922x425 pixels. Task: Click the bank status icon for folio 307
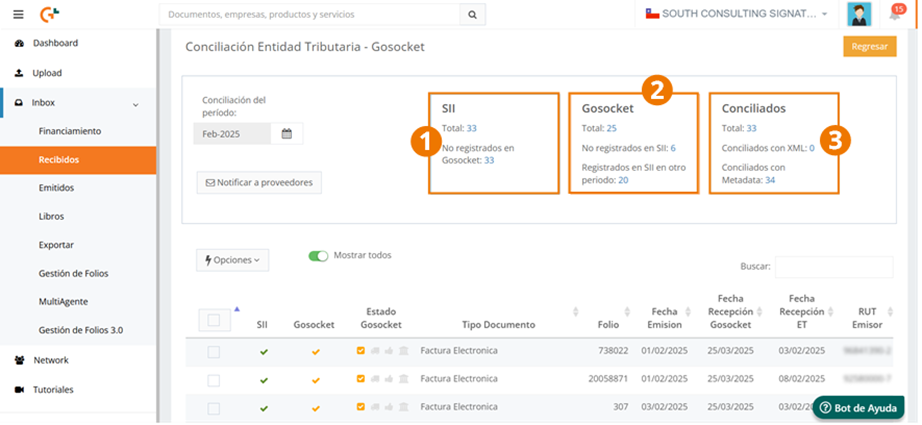click(x=403, y=407)
